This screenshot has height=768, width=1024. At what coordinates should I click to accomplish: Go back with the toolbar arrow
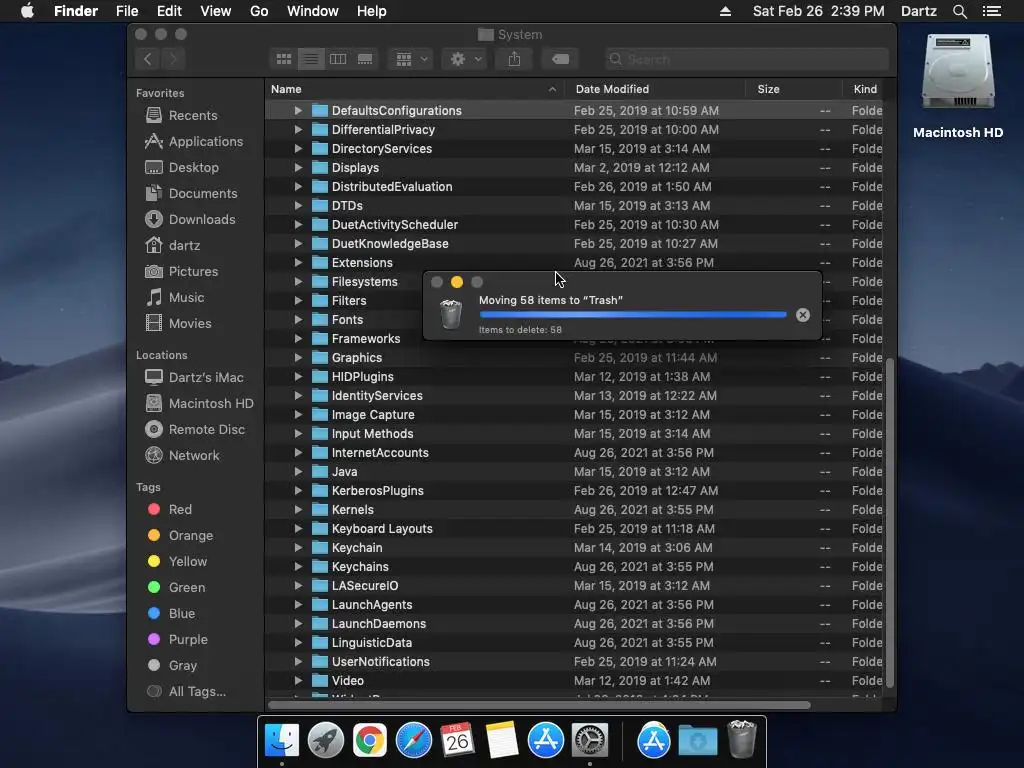point(148,59)
